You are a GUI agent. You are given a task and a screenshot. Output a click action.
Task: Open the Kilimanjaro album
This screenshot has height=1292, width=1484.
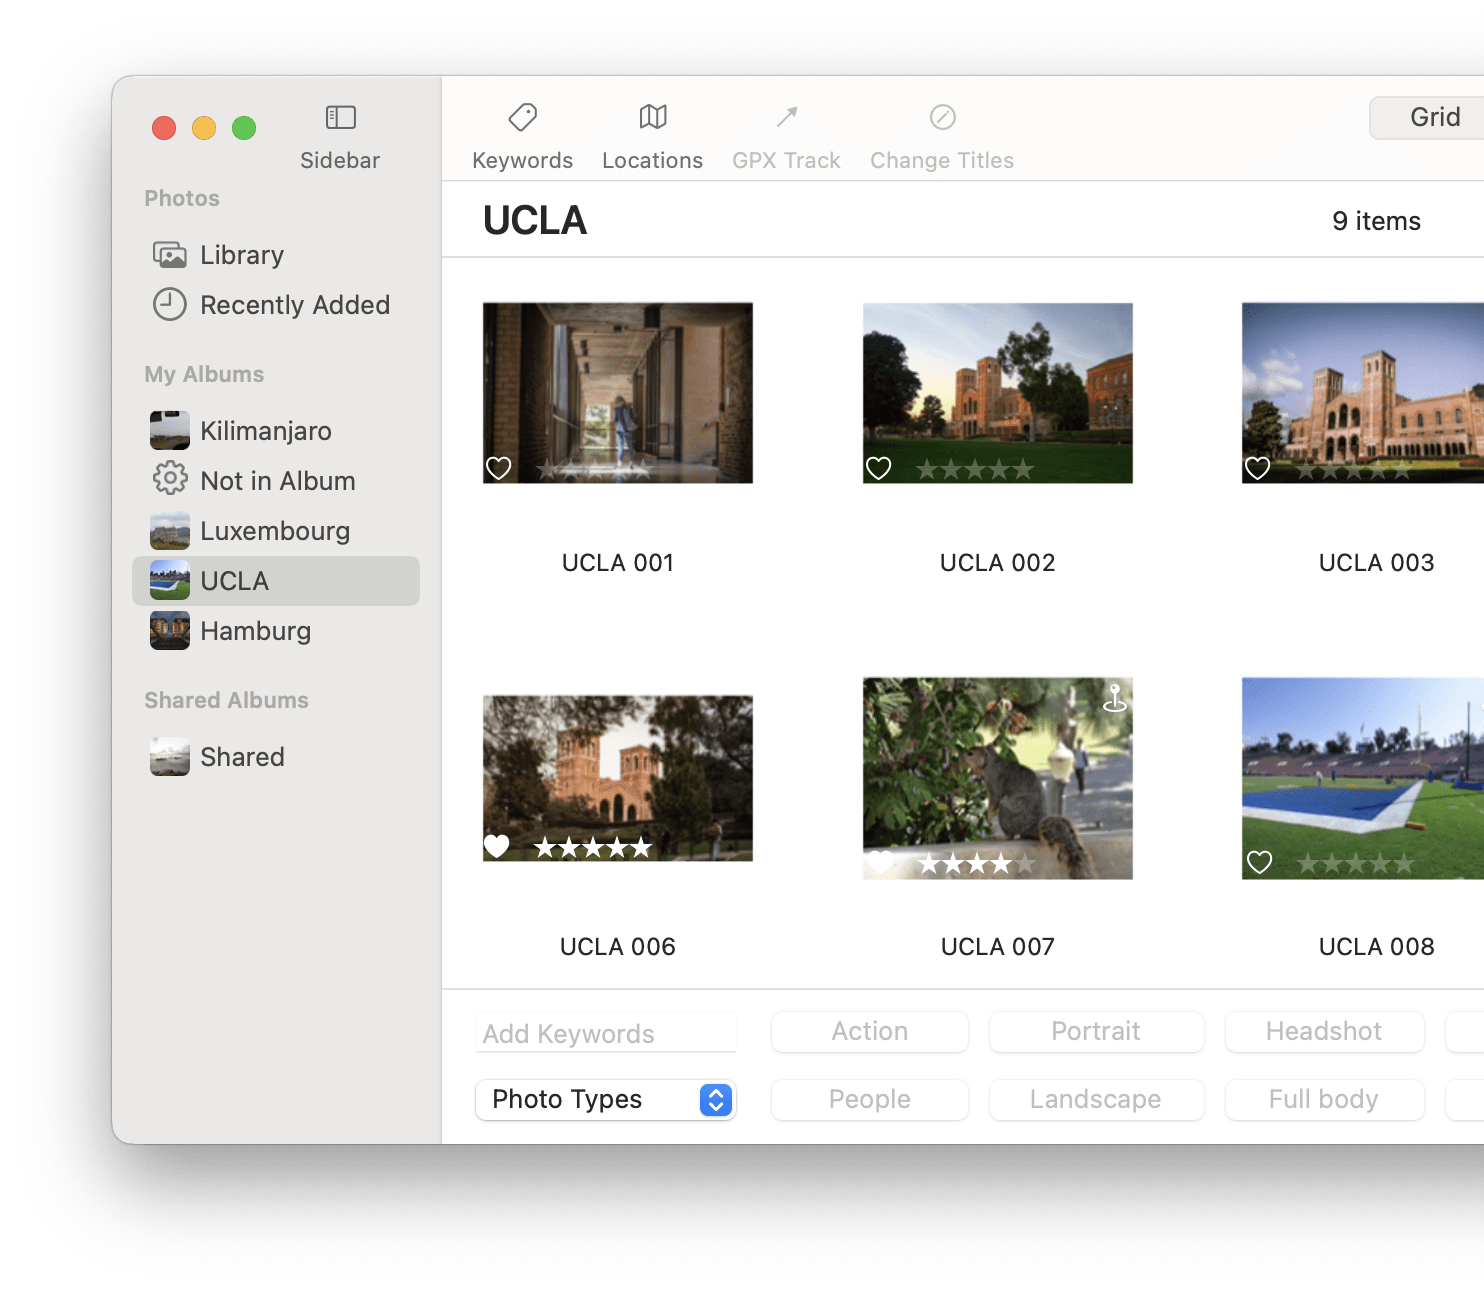coord(276,431)
